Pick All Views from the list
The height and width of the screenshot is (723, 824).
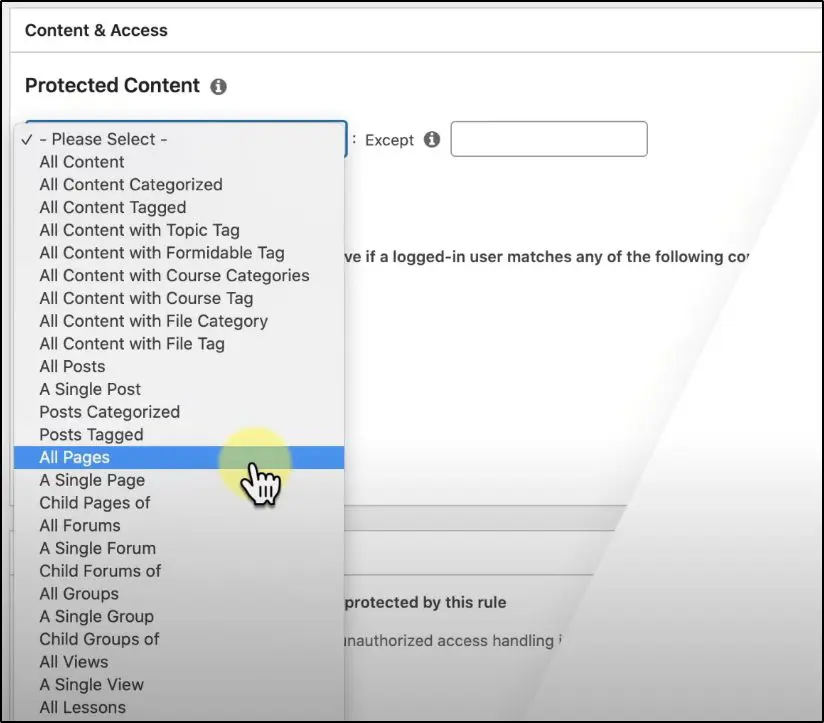tap(73, 662)
